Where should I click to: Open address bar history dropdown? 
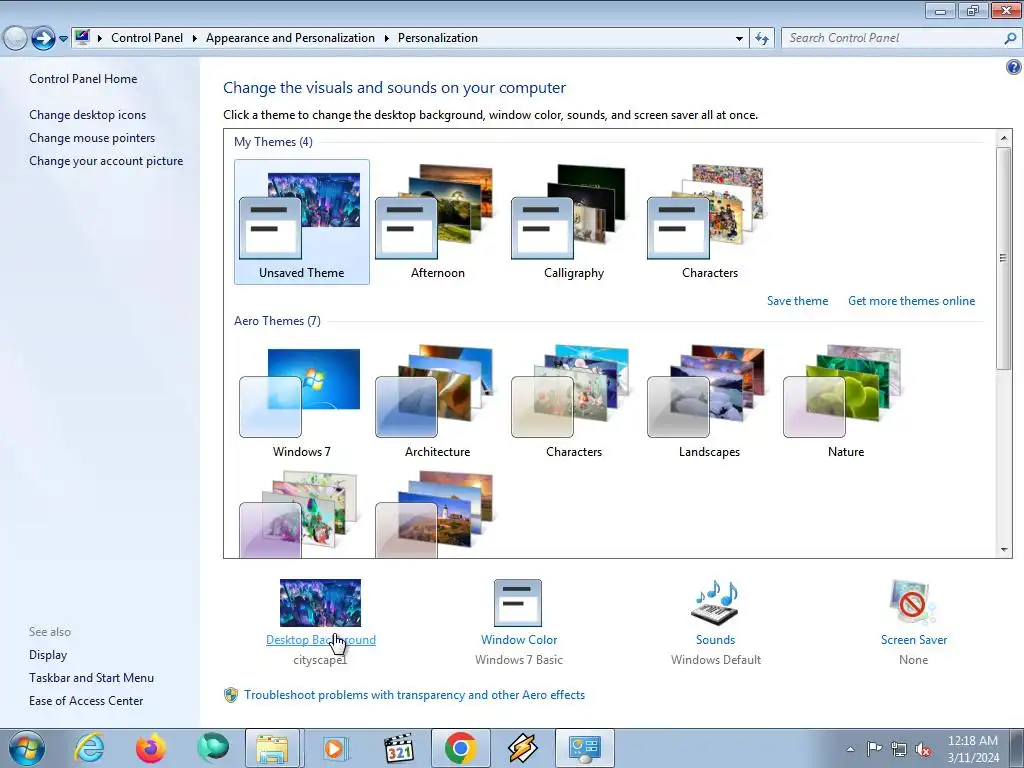coord(739,39)
